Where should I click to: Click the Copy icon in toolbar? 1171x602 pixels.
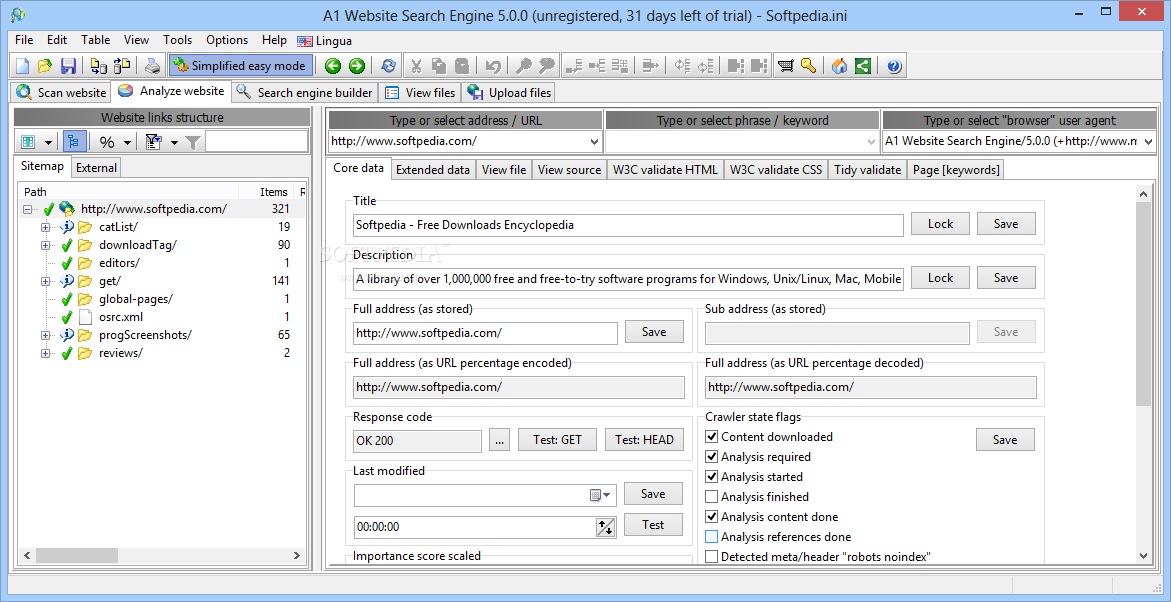439,66
